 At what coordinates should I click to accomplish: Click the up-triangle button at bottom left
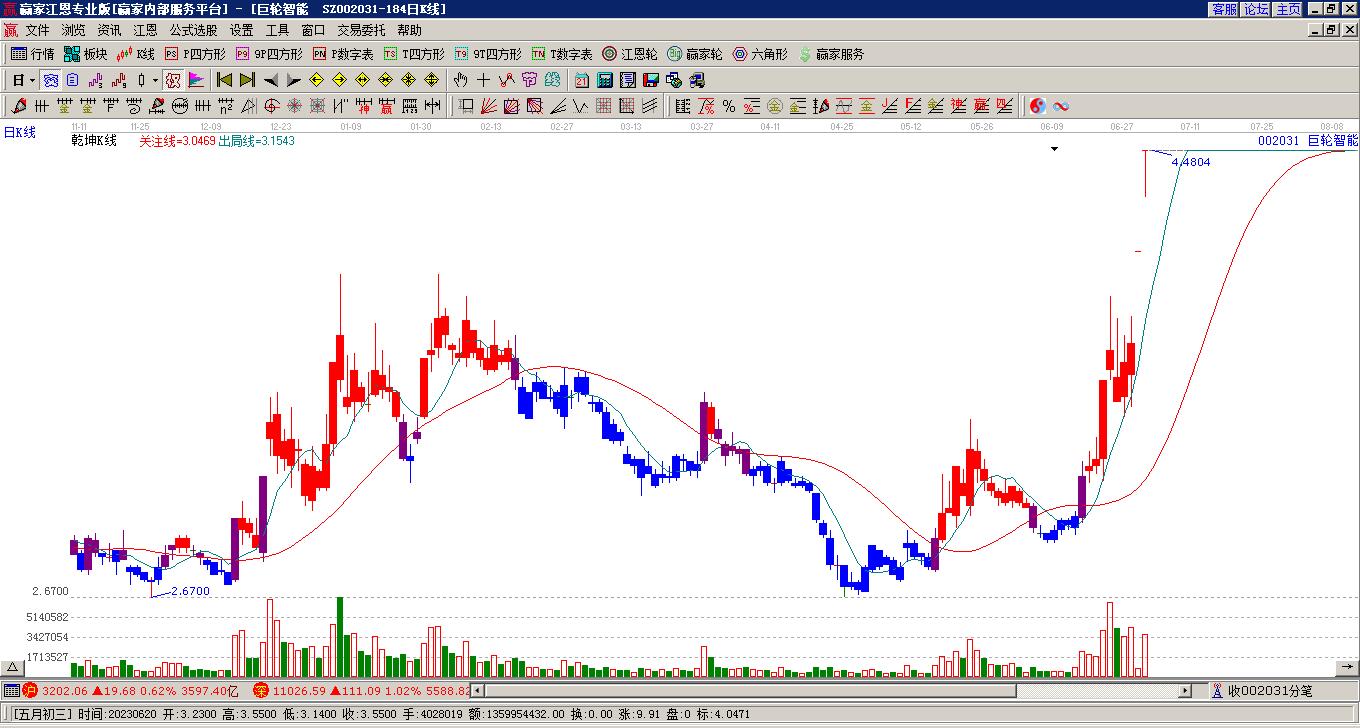point(13,669)
